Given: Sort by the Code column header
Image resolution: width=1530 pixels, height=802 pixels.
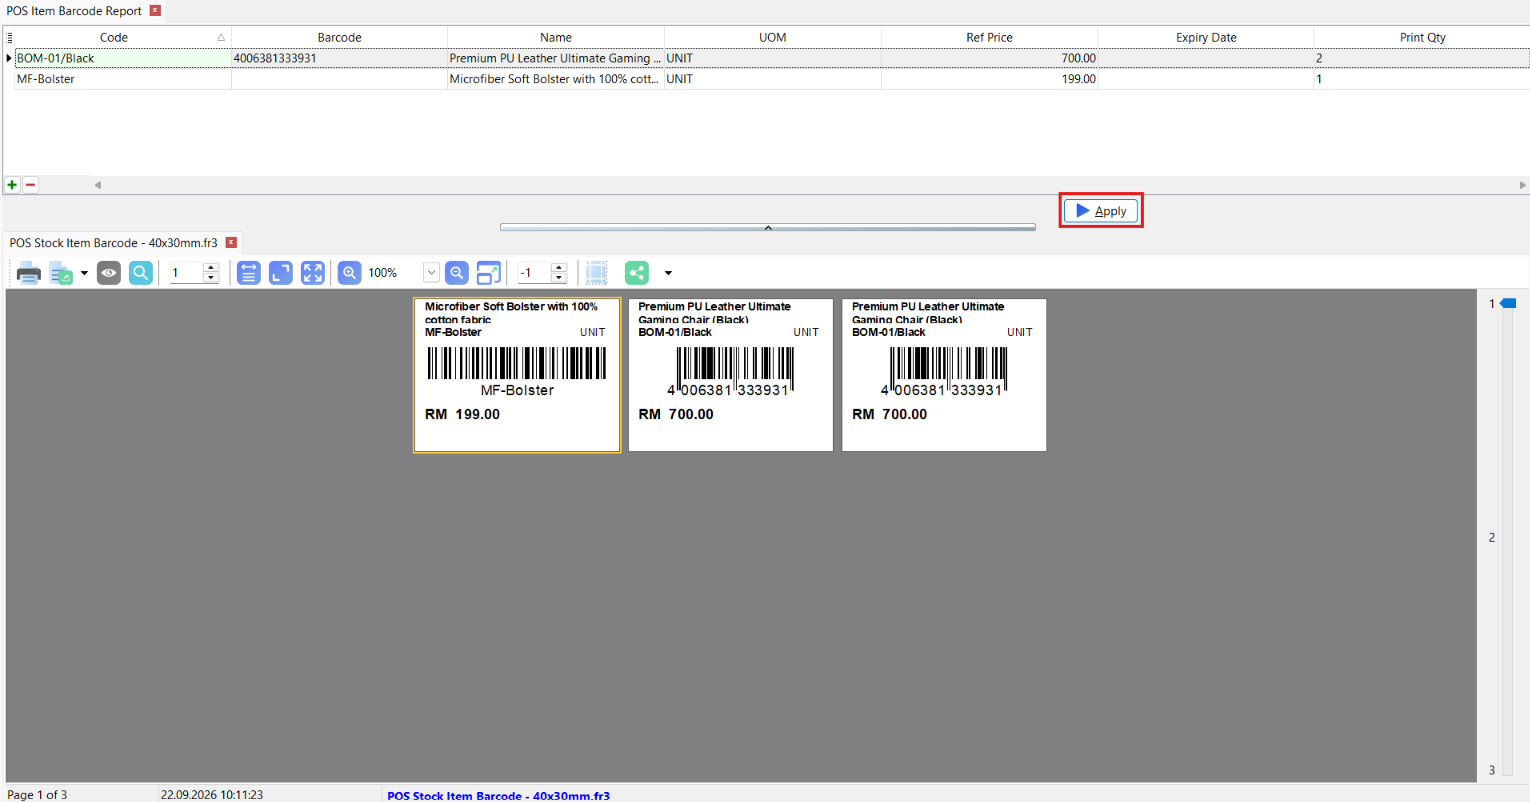Looking at the screenshot, I should tap(114, 37).
